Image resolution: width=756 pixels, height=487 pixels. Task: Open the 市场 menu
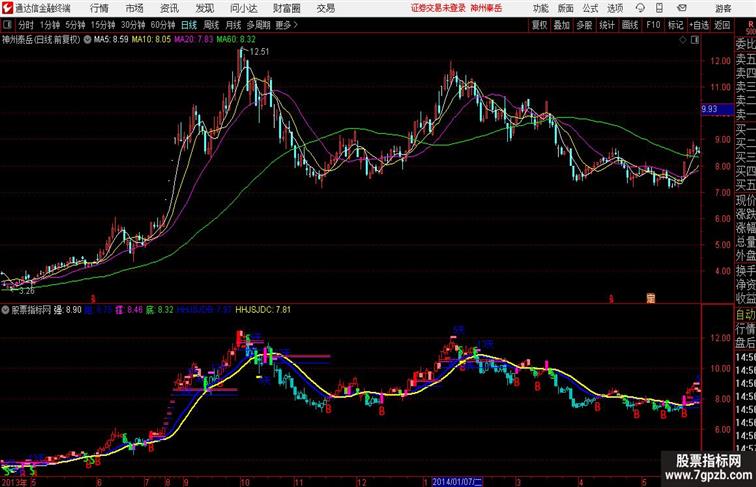point(135,8)
